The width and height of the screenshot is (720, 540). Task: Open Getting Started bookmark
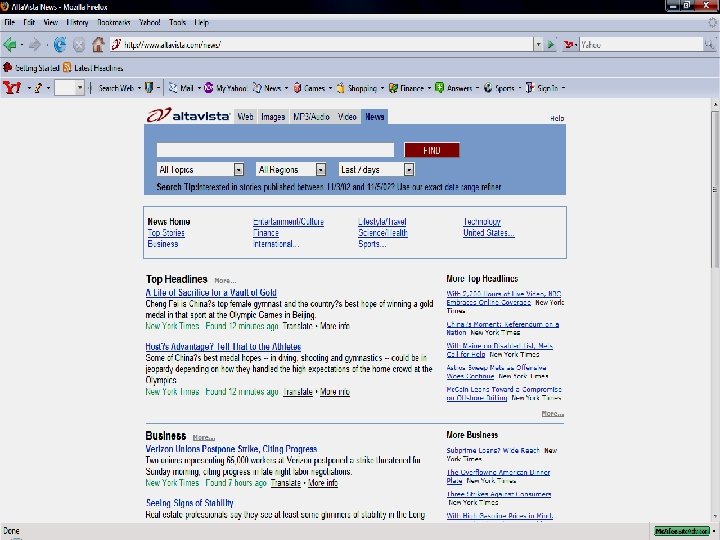click(x=31, y=68)
